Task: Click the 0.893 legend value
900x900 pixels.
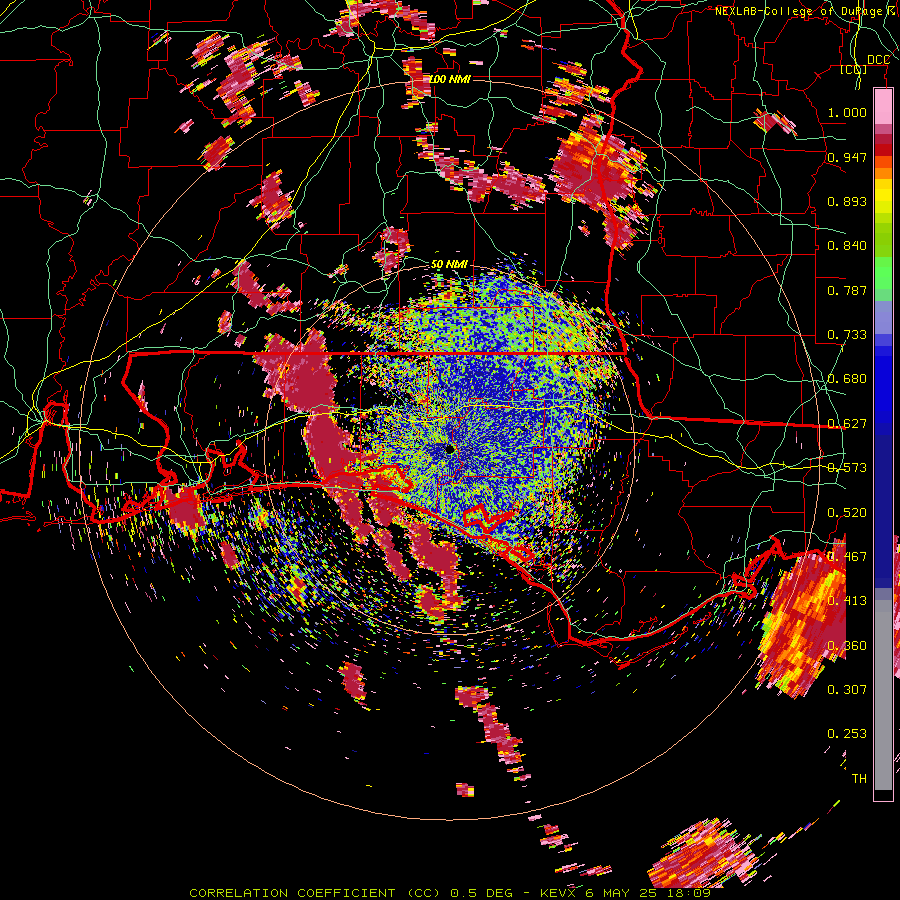Action: coord(847,201)
